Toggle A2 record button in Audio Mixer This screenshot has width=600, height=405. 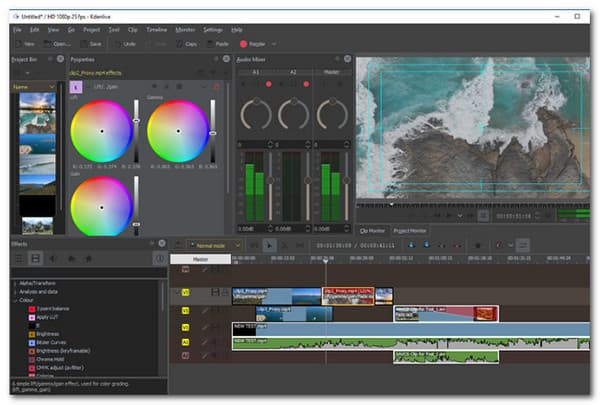tap(306, 84)
